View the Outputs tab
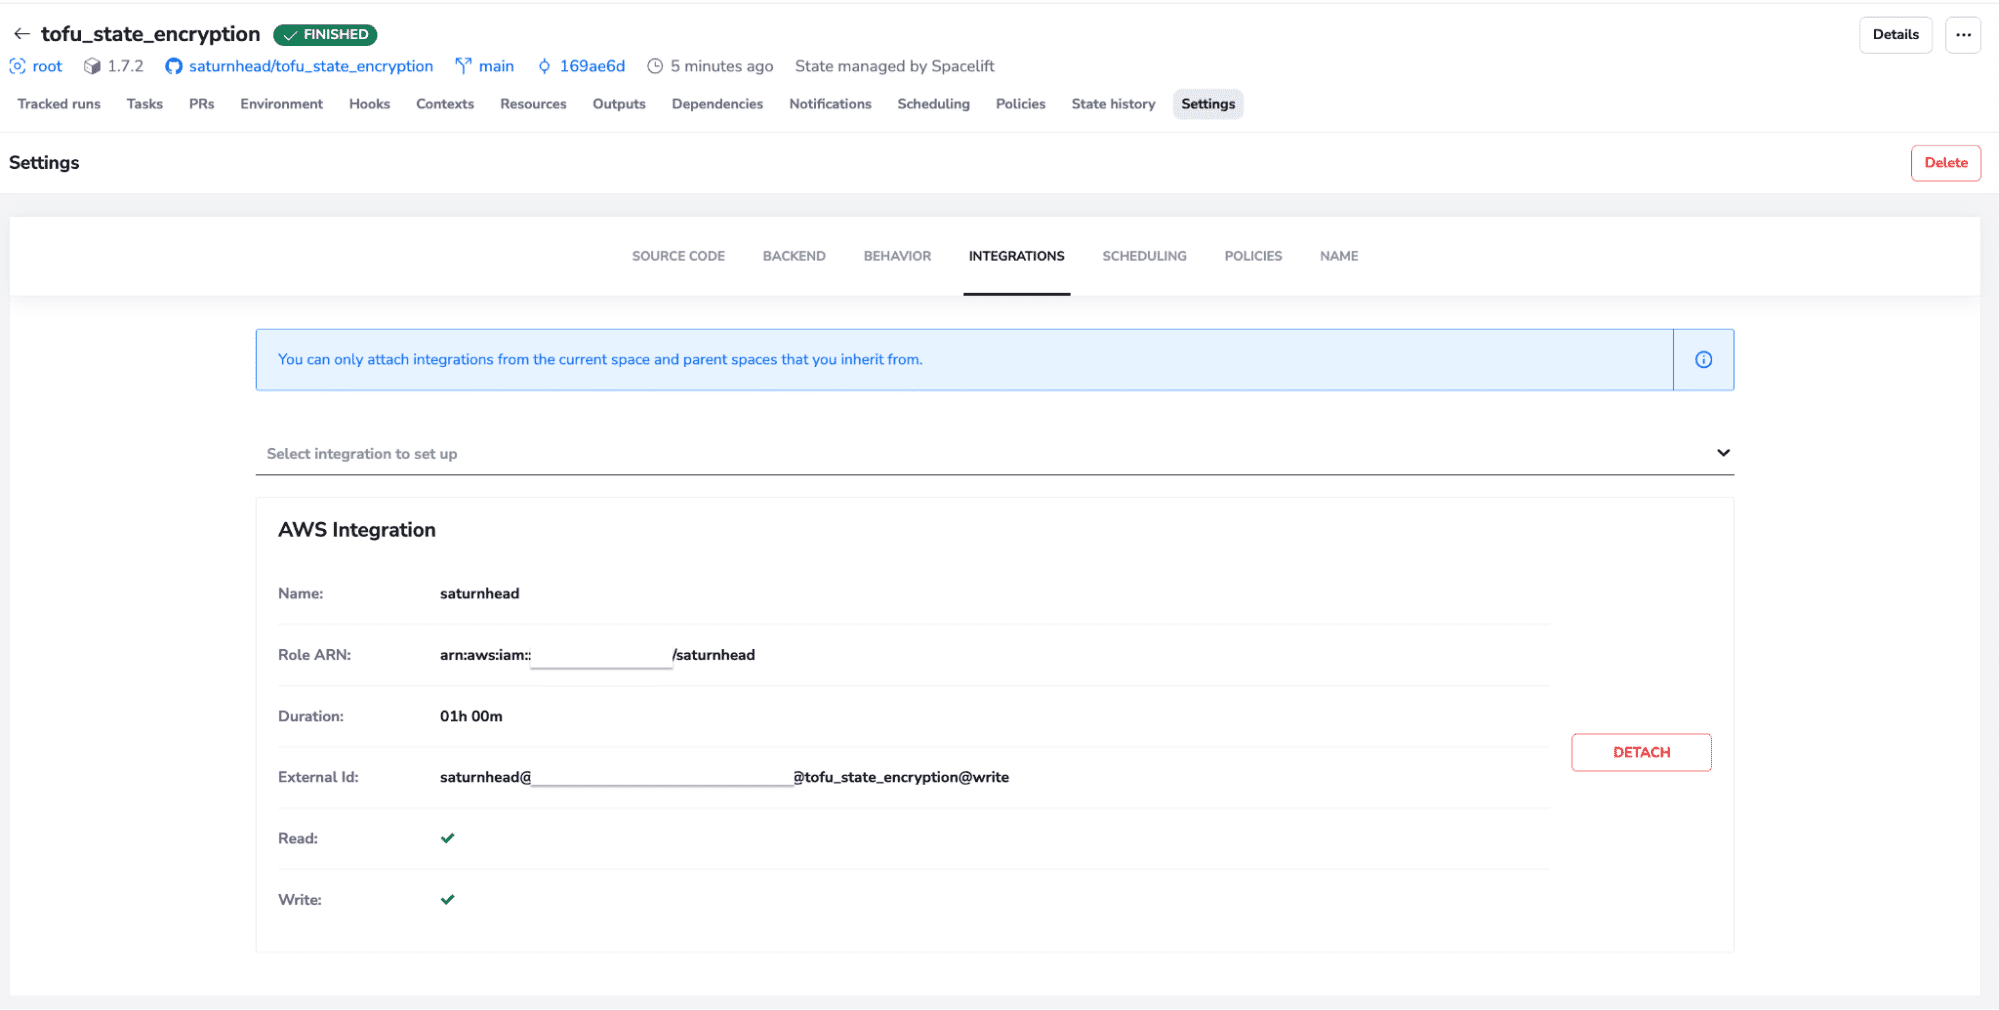This screenshot has width=1999, height=1010. (619, 104)
